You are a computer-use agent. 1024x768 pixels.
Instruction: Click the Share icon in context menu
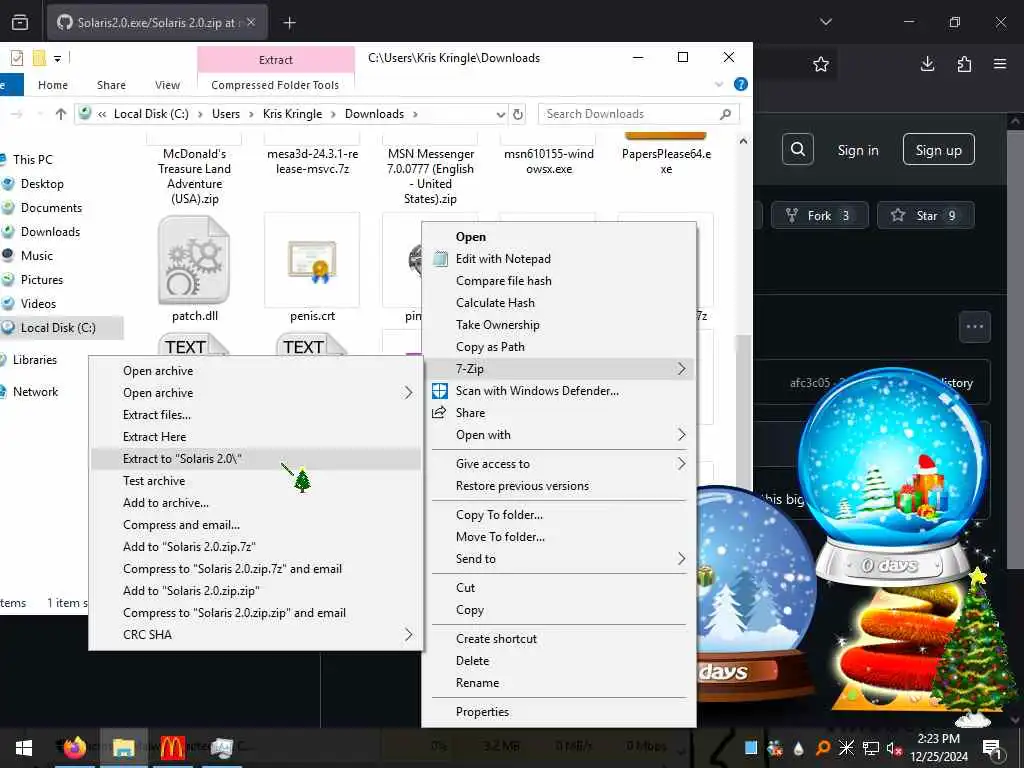440,412
